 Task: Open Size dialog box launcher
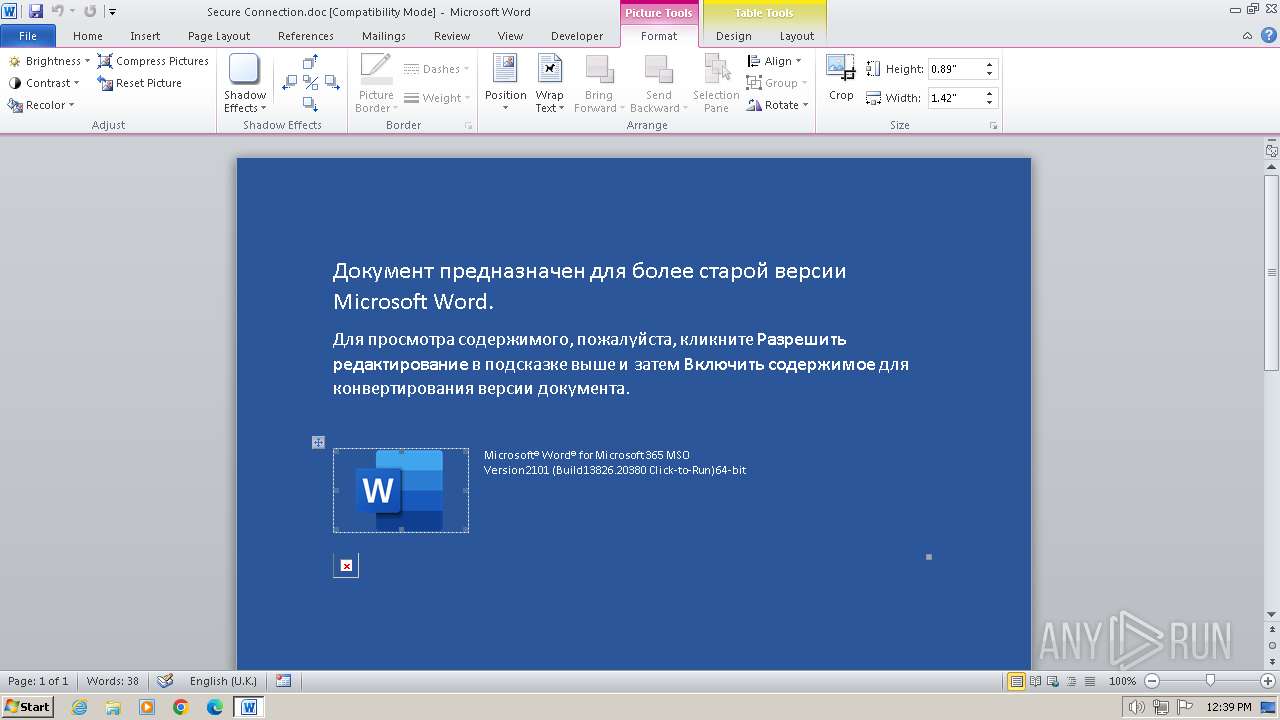(x=994, y=126)
